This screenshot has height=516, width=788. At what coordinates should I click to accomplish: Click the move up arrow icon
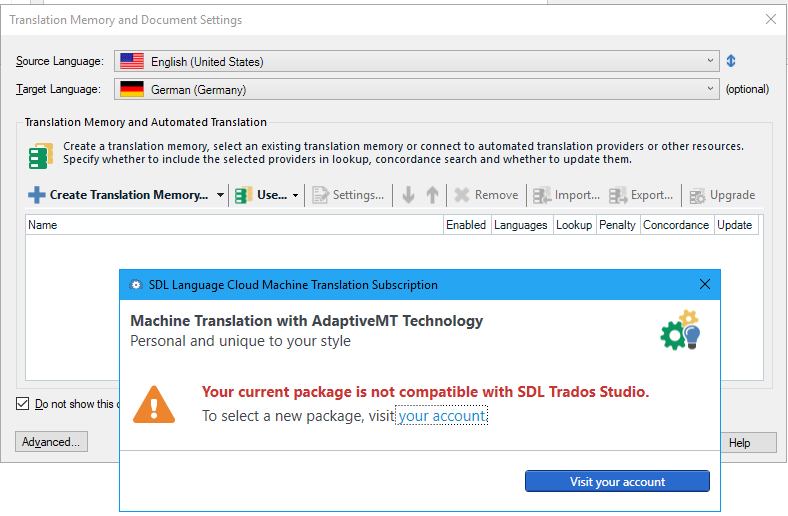[432, 195]
